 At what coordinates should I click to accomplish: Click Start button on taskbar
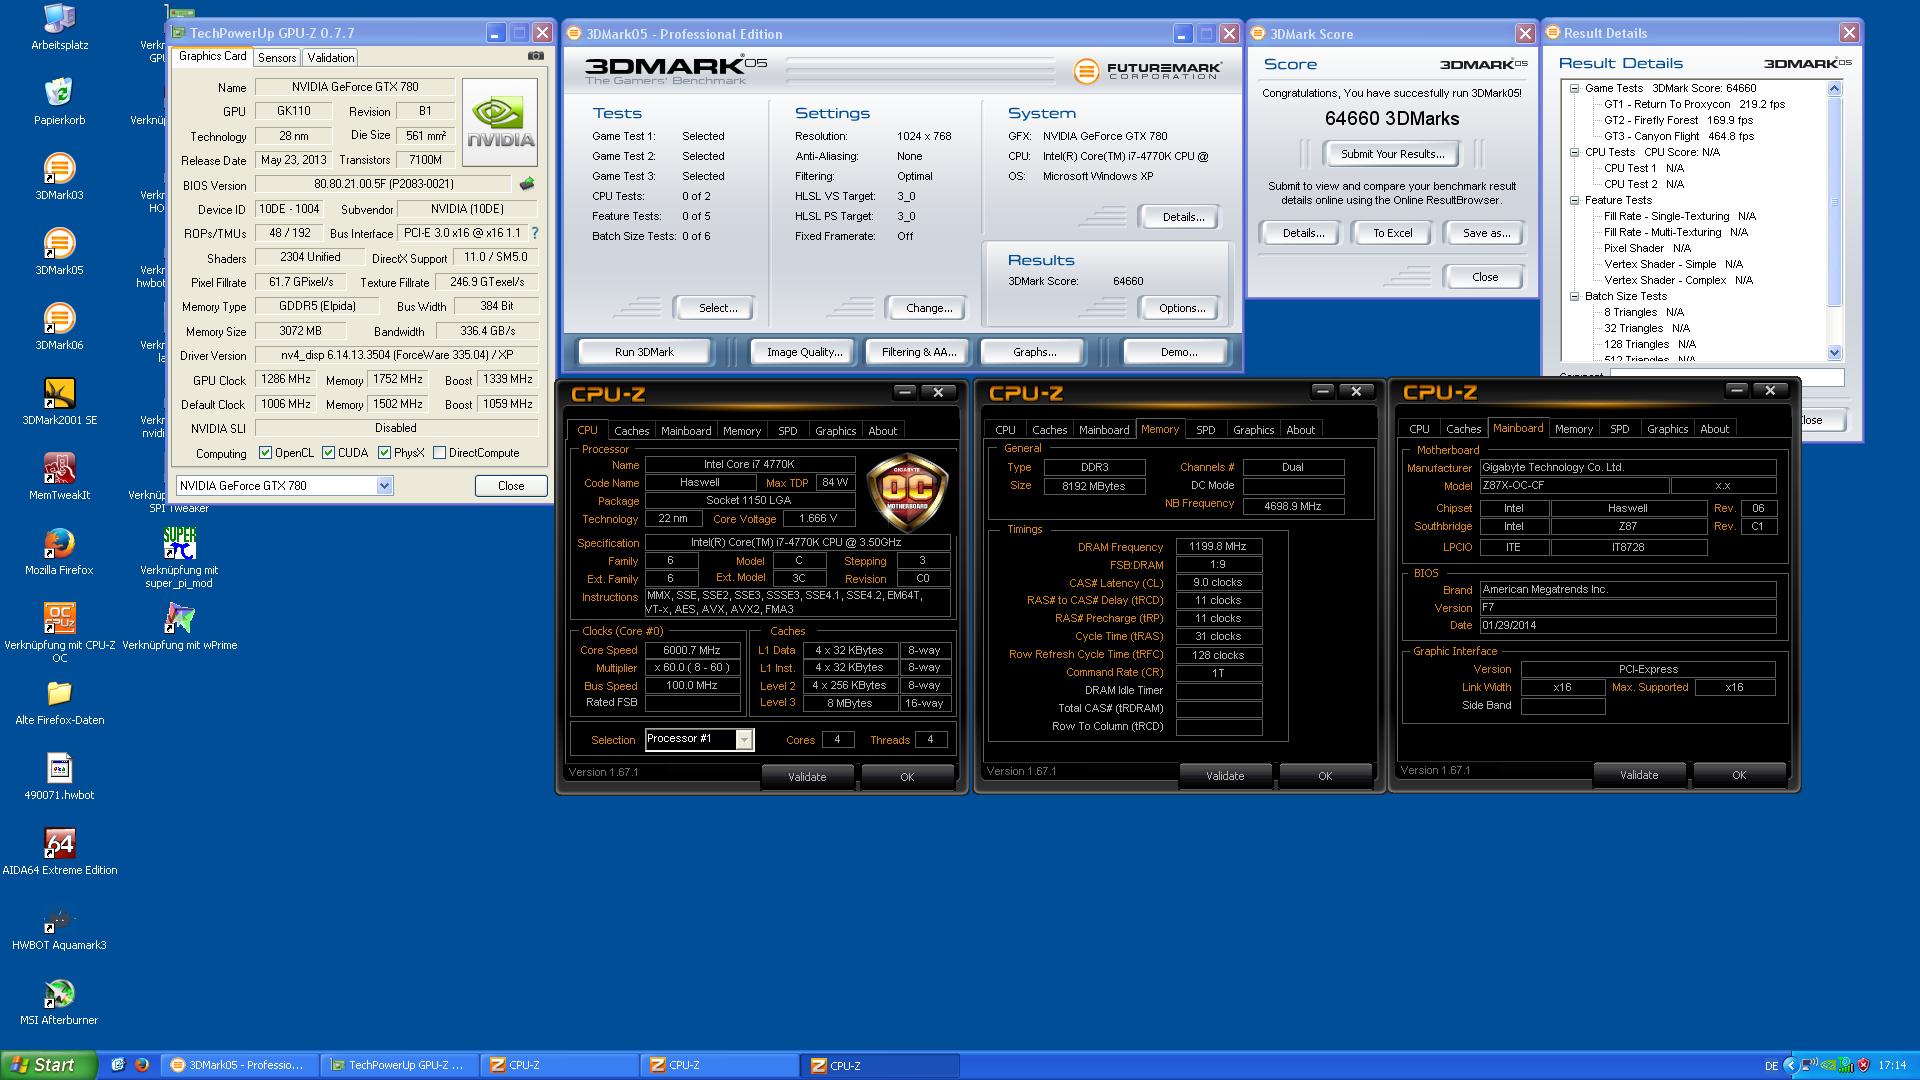click(48, 1065)
